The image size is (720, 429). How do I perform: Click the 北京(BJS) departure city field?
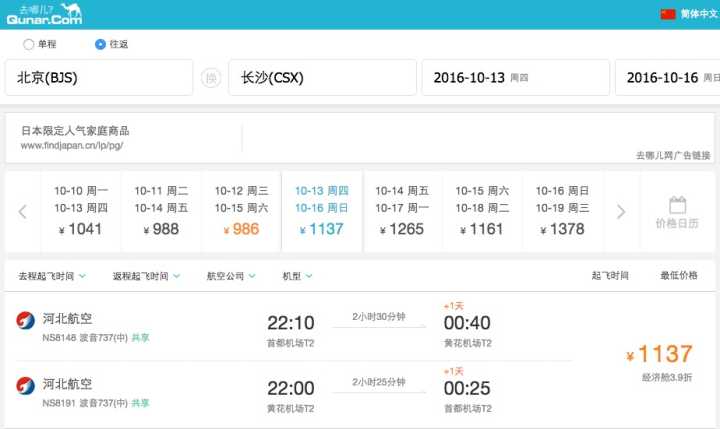[98, 78]
